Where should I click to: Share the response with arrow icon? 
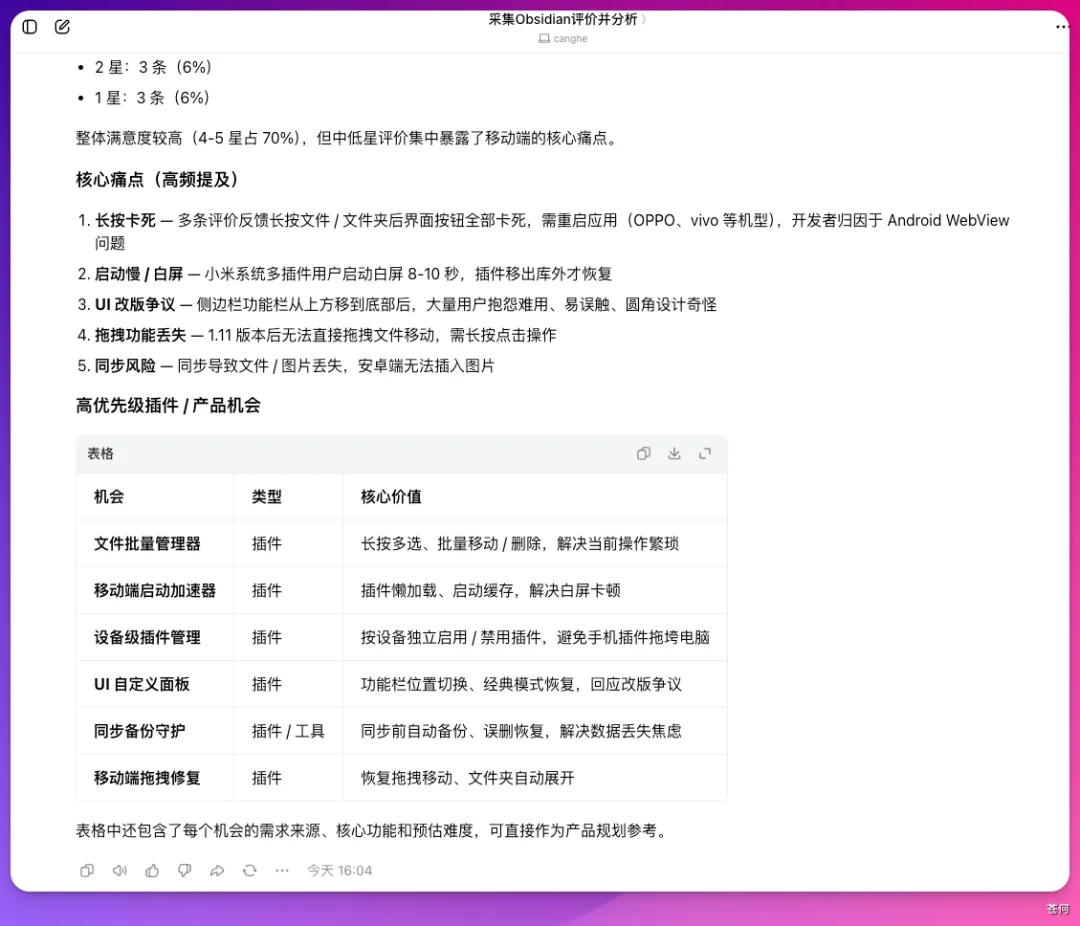(217, 870)
